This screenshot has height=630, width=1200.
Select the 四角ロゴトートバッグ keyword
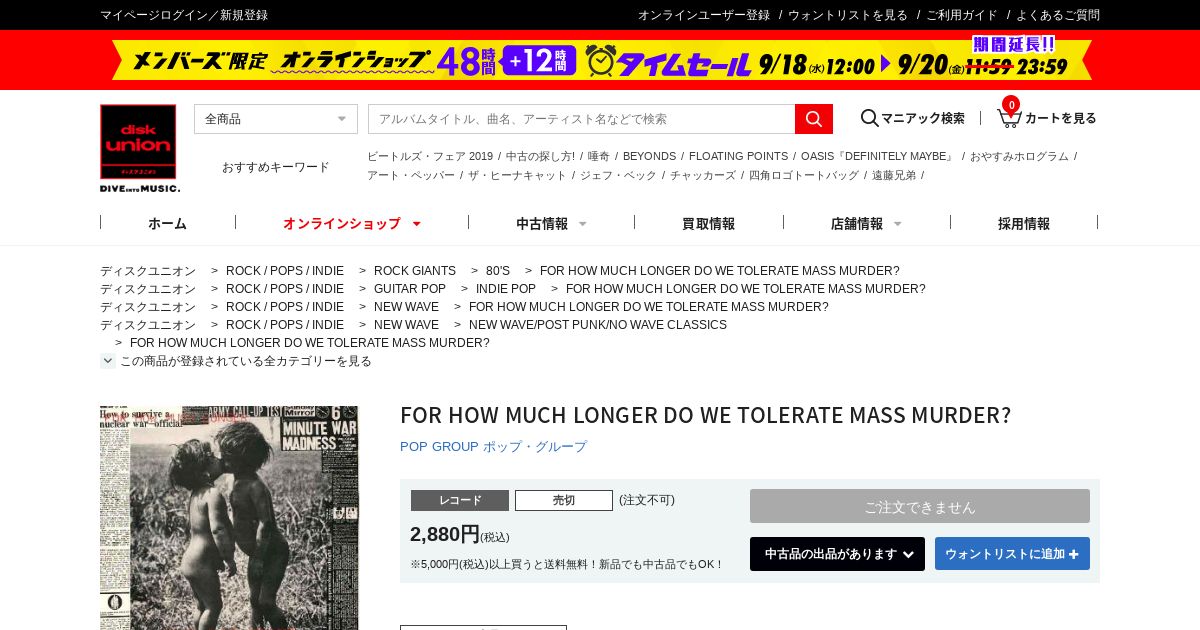point(804,175)
